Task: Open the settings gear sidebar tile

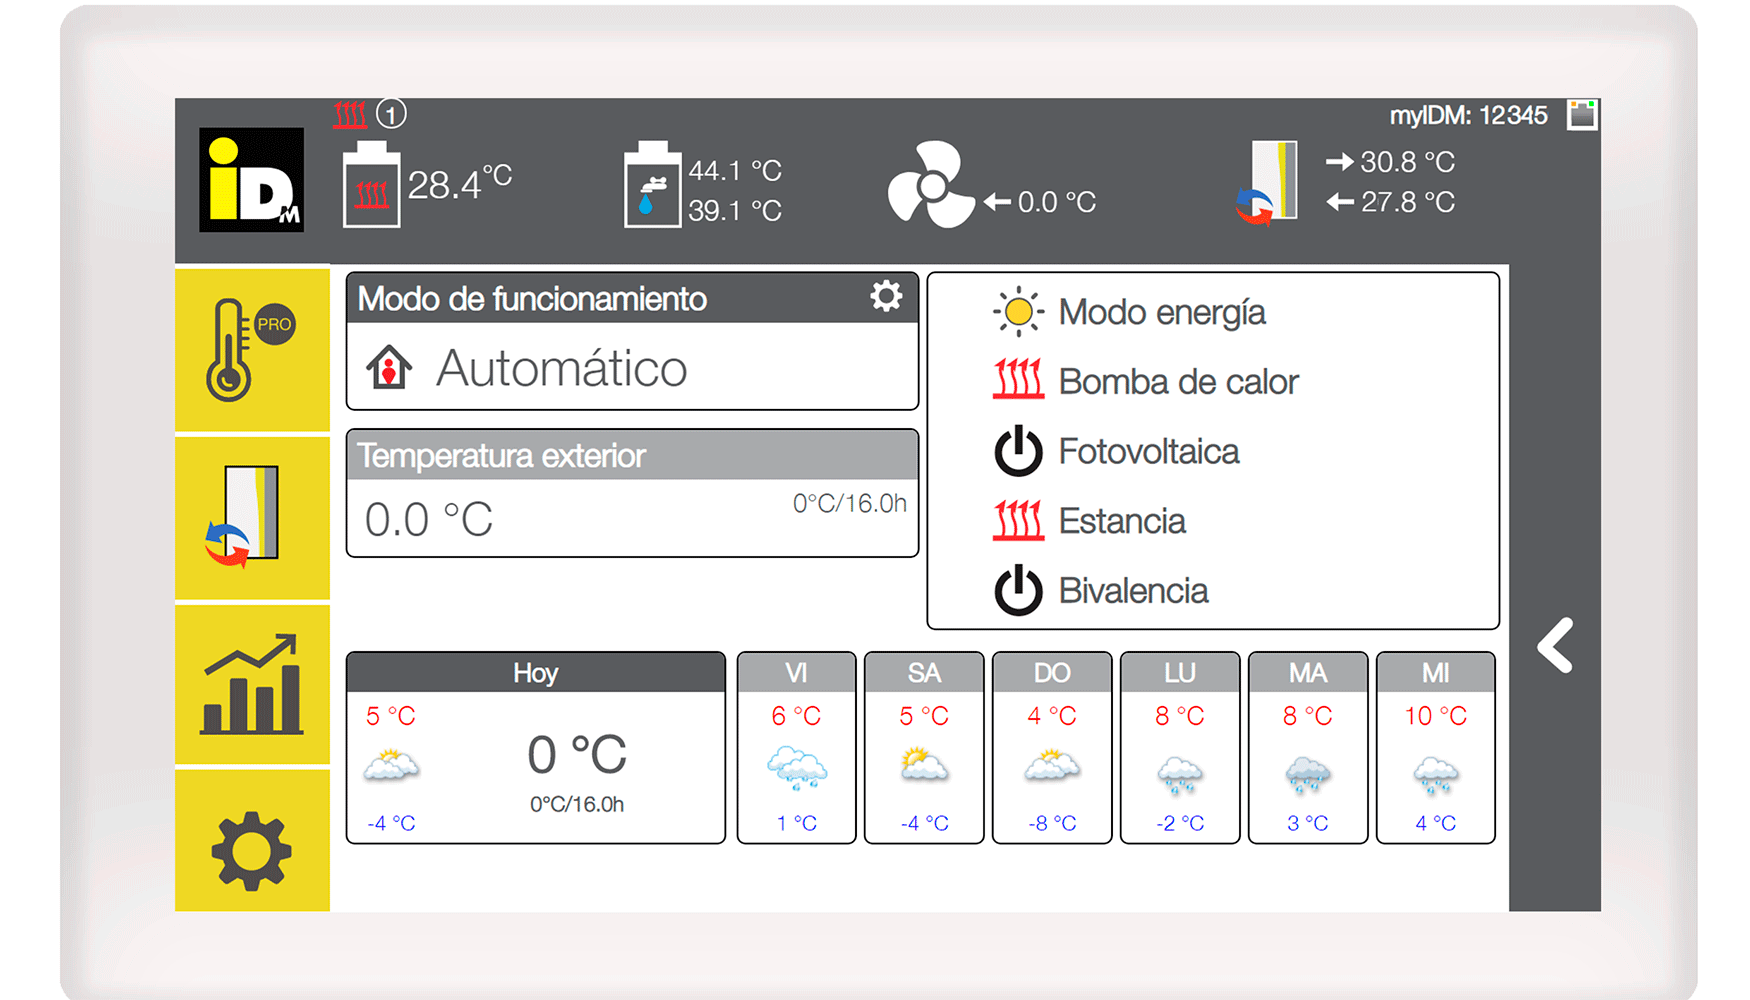Action: (252, 840)
